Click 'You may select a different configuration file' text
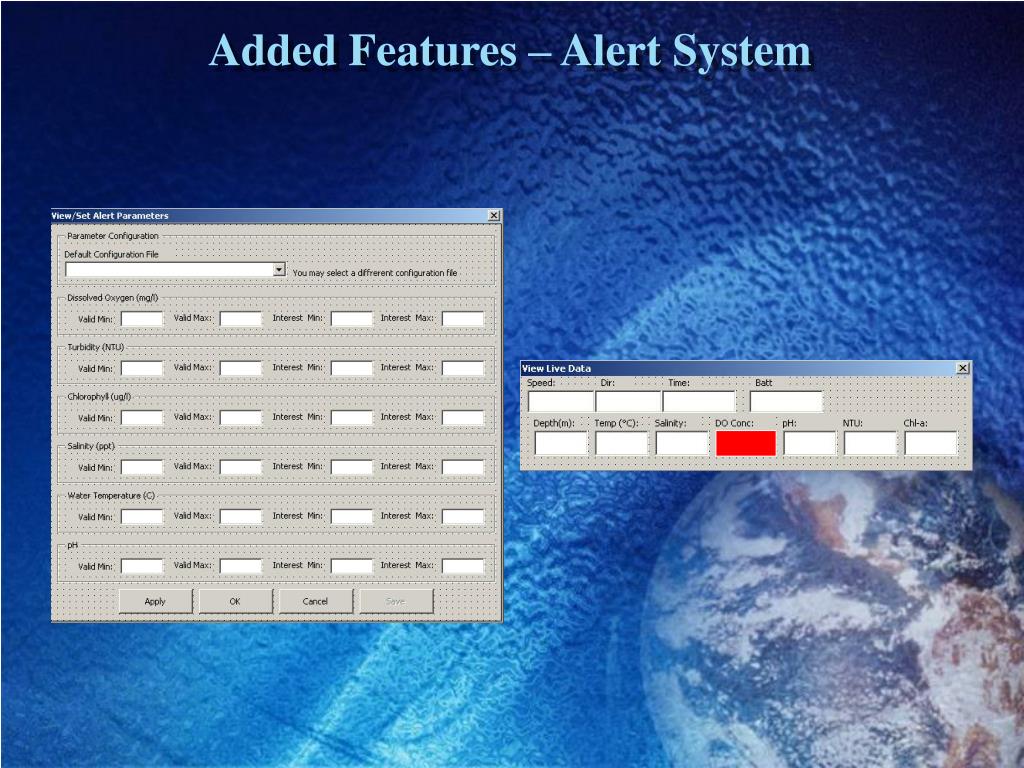Viewport: 1024px width, 768px height. click(375, 273)
